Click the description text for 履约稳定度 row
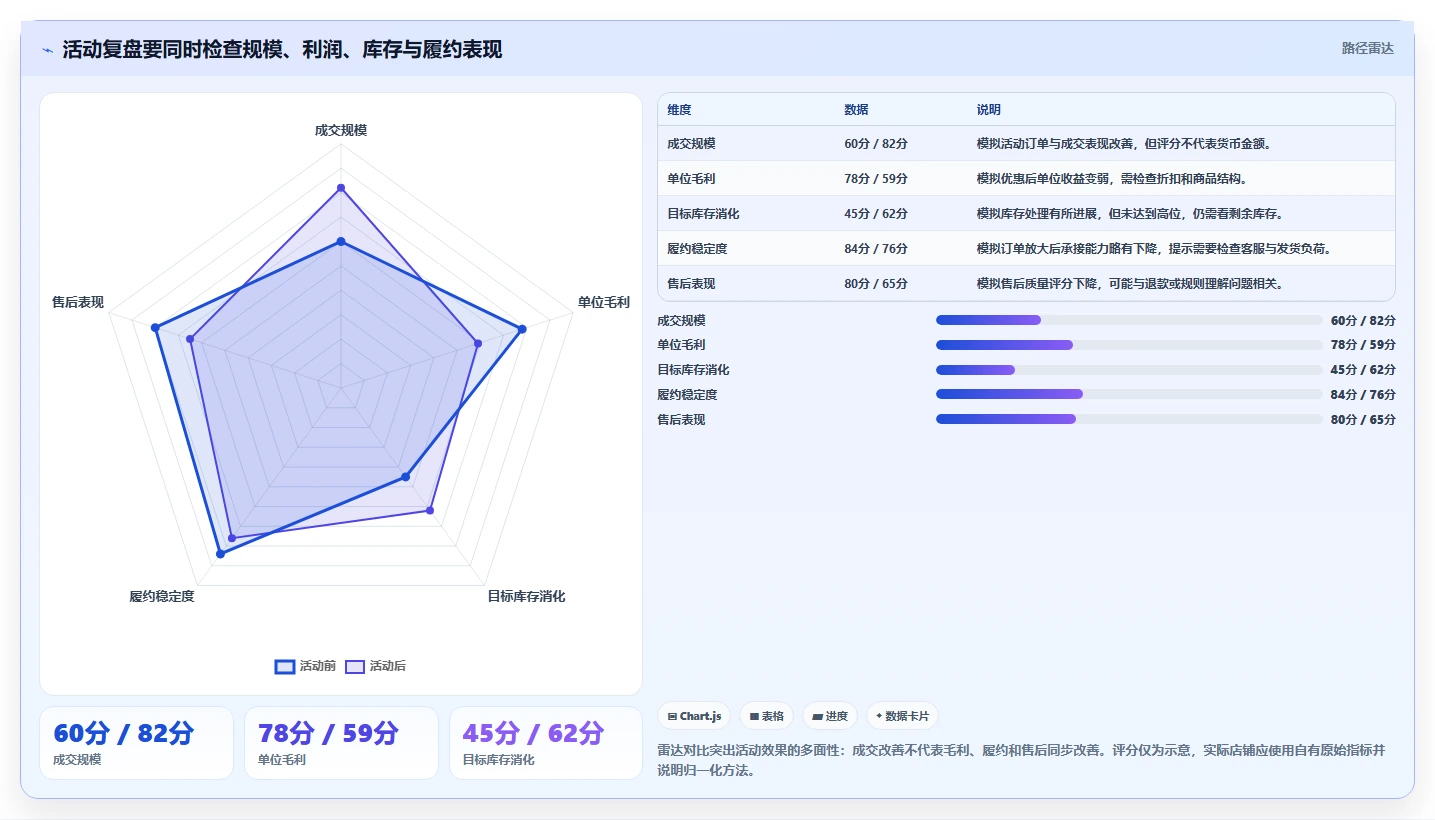Viewport: 1435px width, 820px height. click(x=1153, y=249)
